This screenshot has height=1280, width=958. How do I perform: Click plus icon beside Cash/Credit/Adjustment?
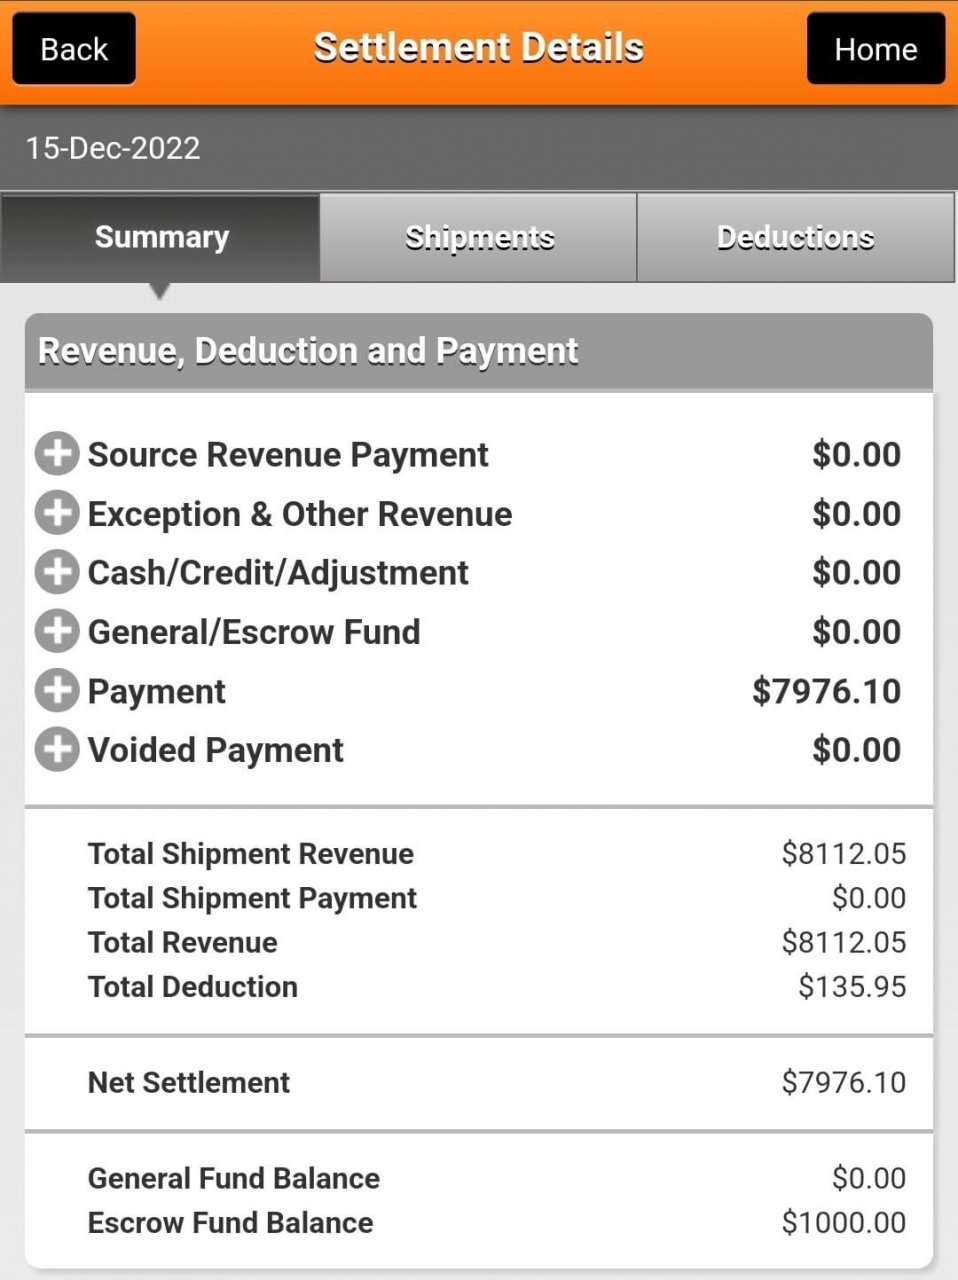(x=57, y=572)
